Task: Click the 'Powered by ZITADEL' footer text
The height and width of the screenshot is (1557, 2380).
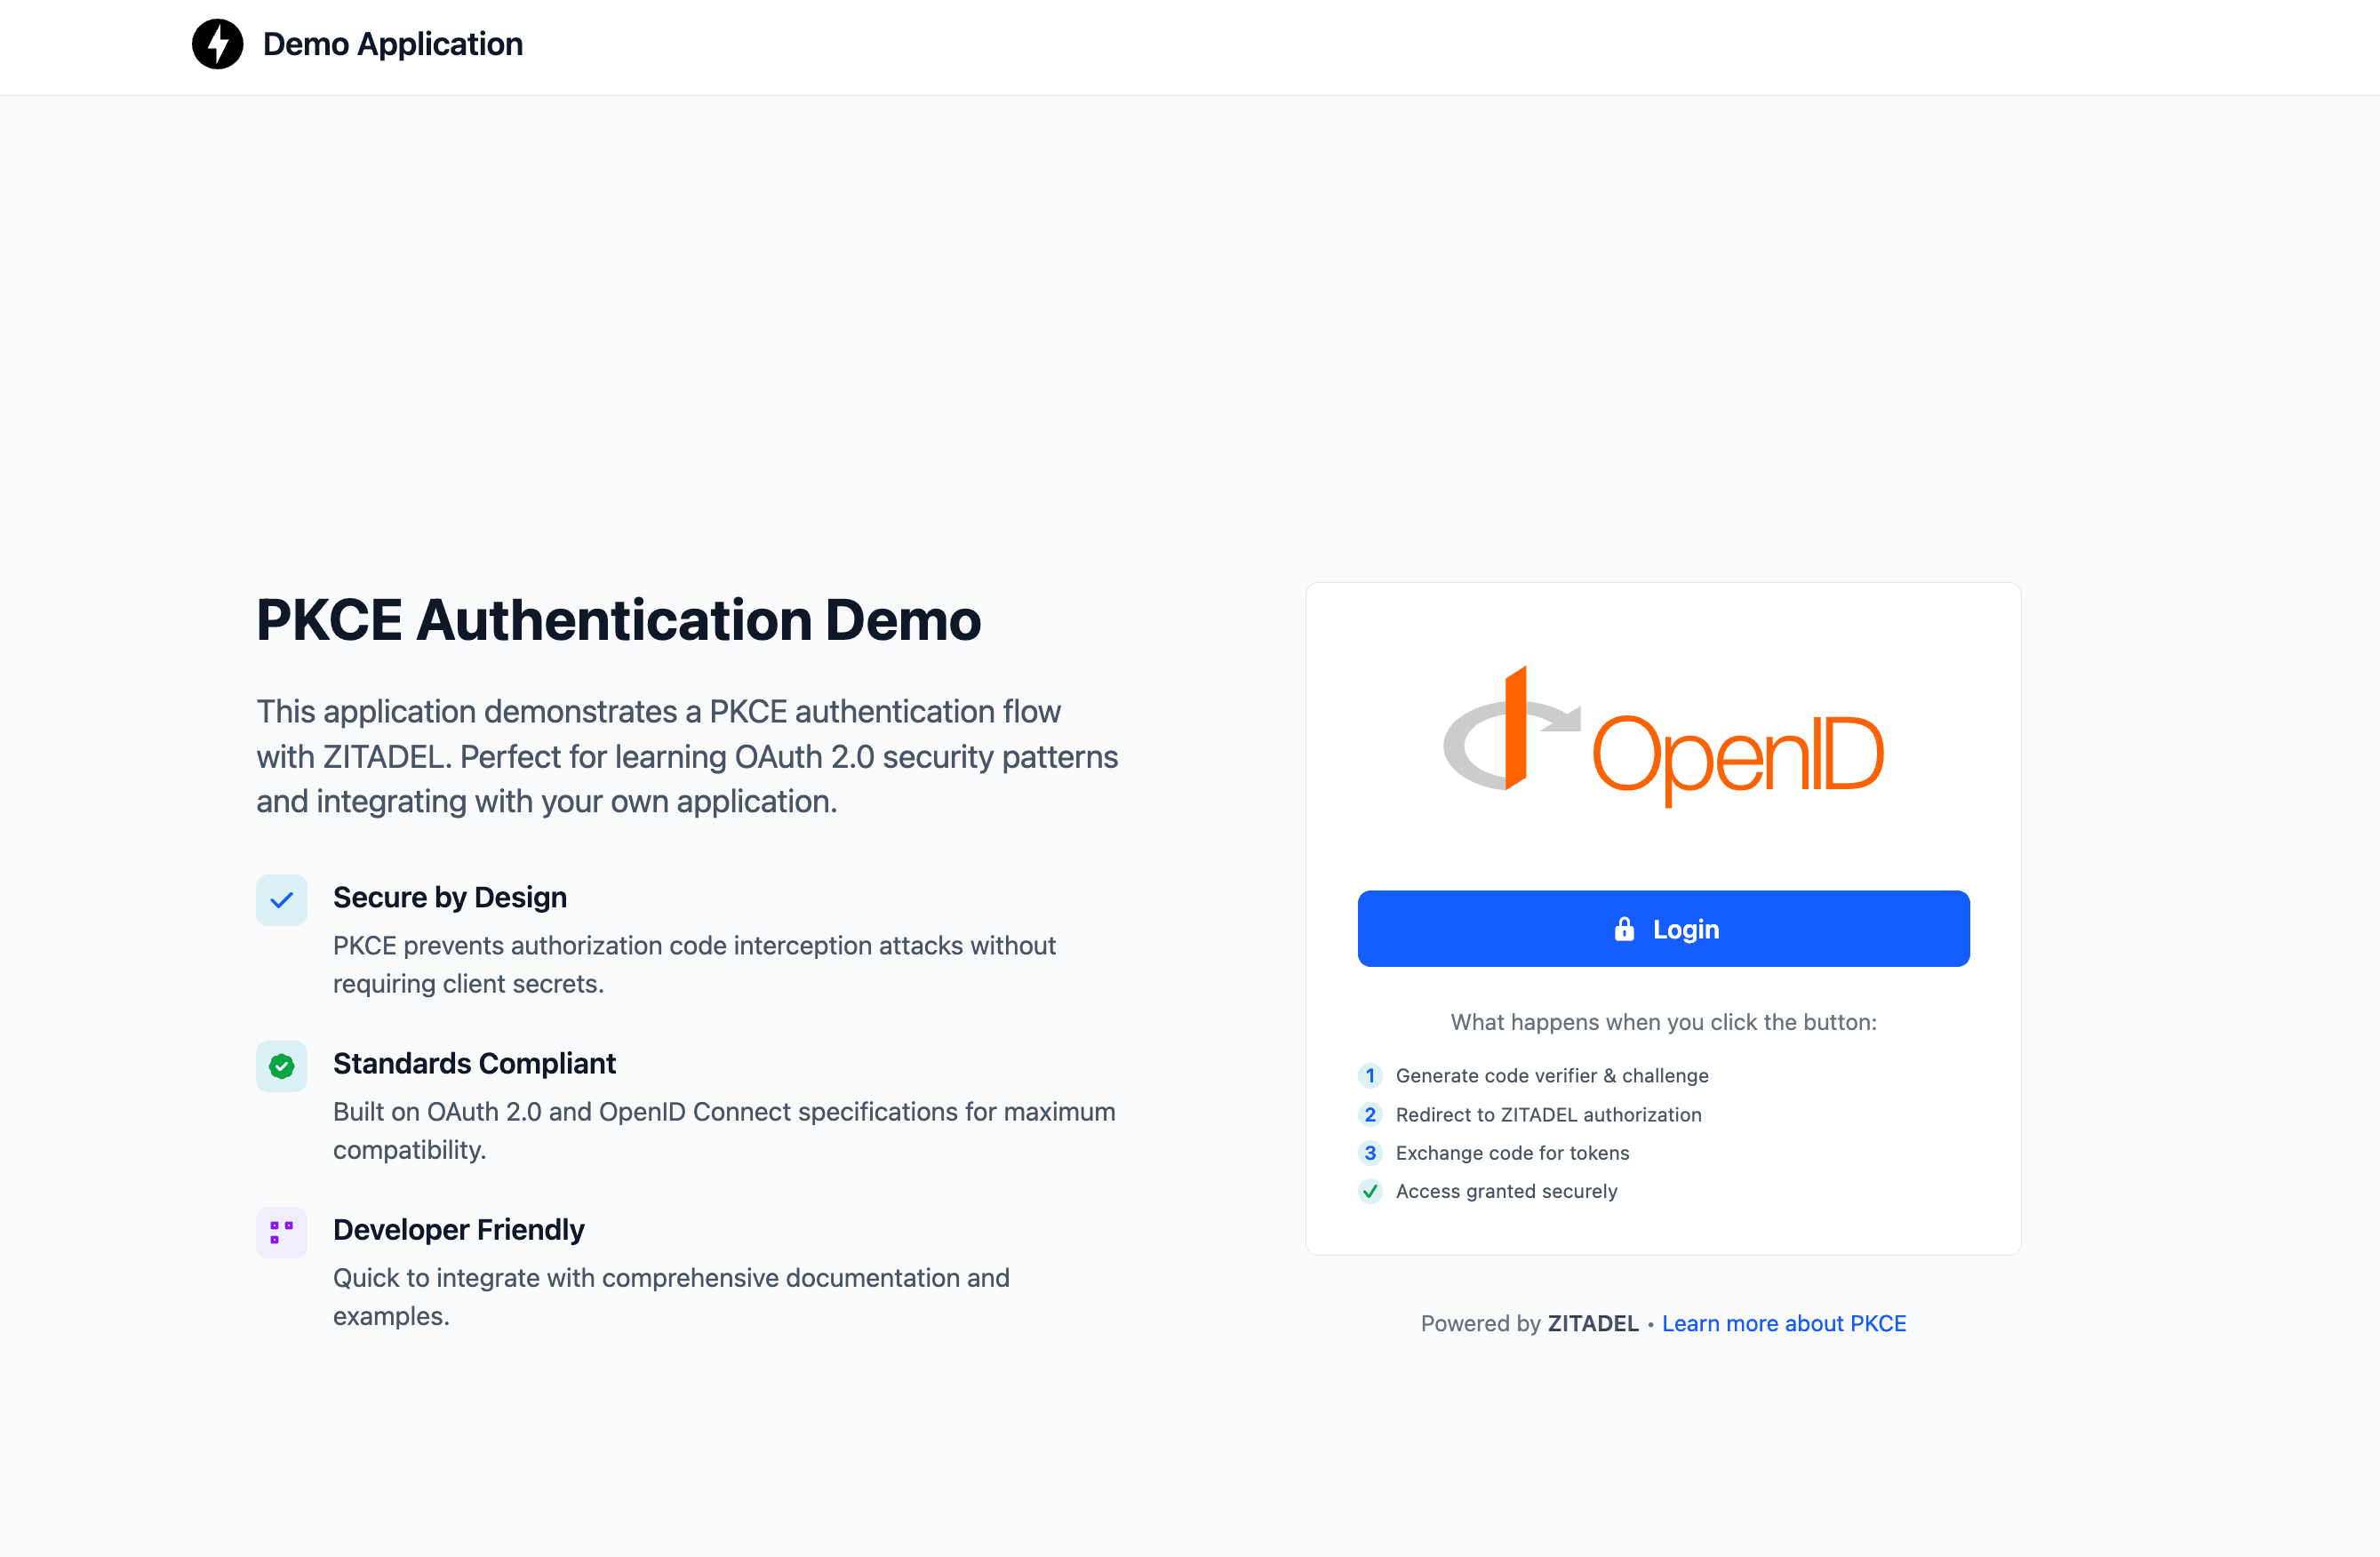Action: 1529,1323
